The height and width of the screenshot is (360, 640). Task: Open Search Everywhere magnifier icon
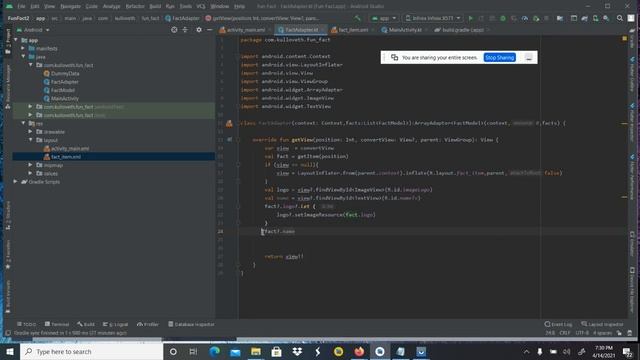(x=620, y=18)
